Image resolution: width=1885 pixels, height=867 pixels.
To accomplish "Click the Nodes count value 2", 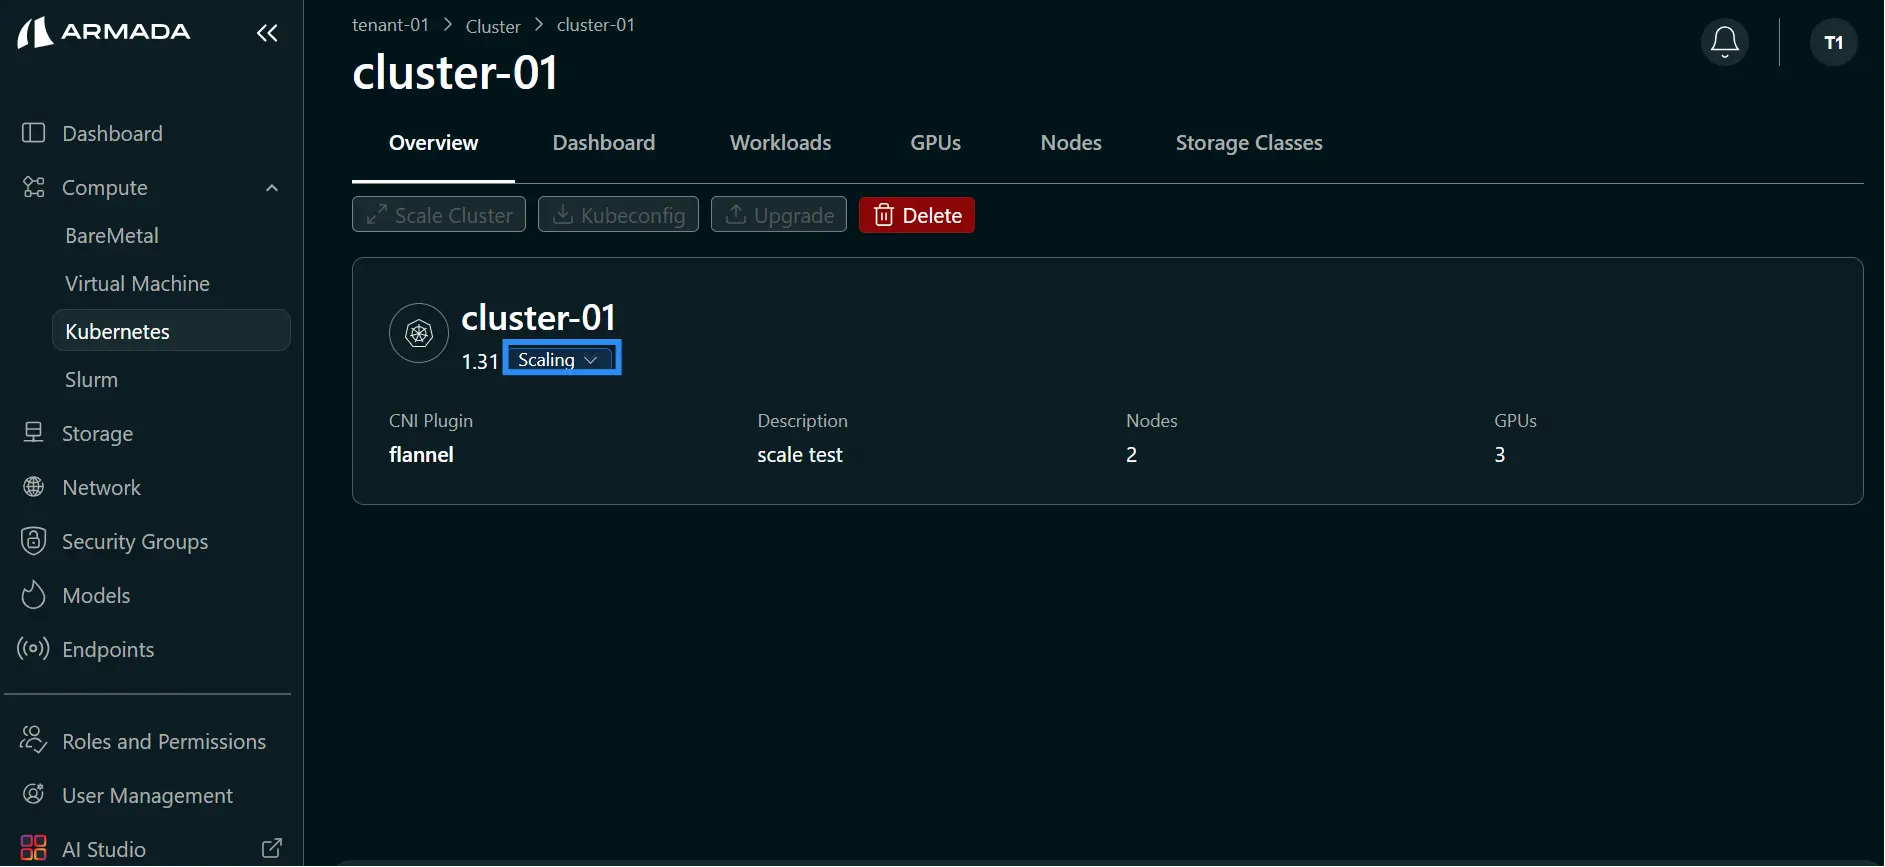I will click(1131, 455).
